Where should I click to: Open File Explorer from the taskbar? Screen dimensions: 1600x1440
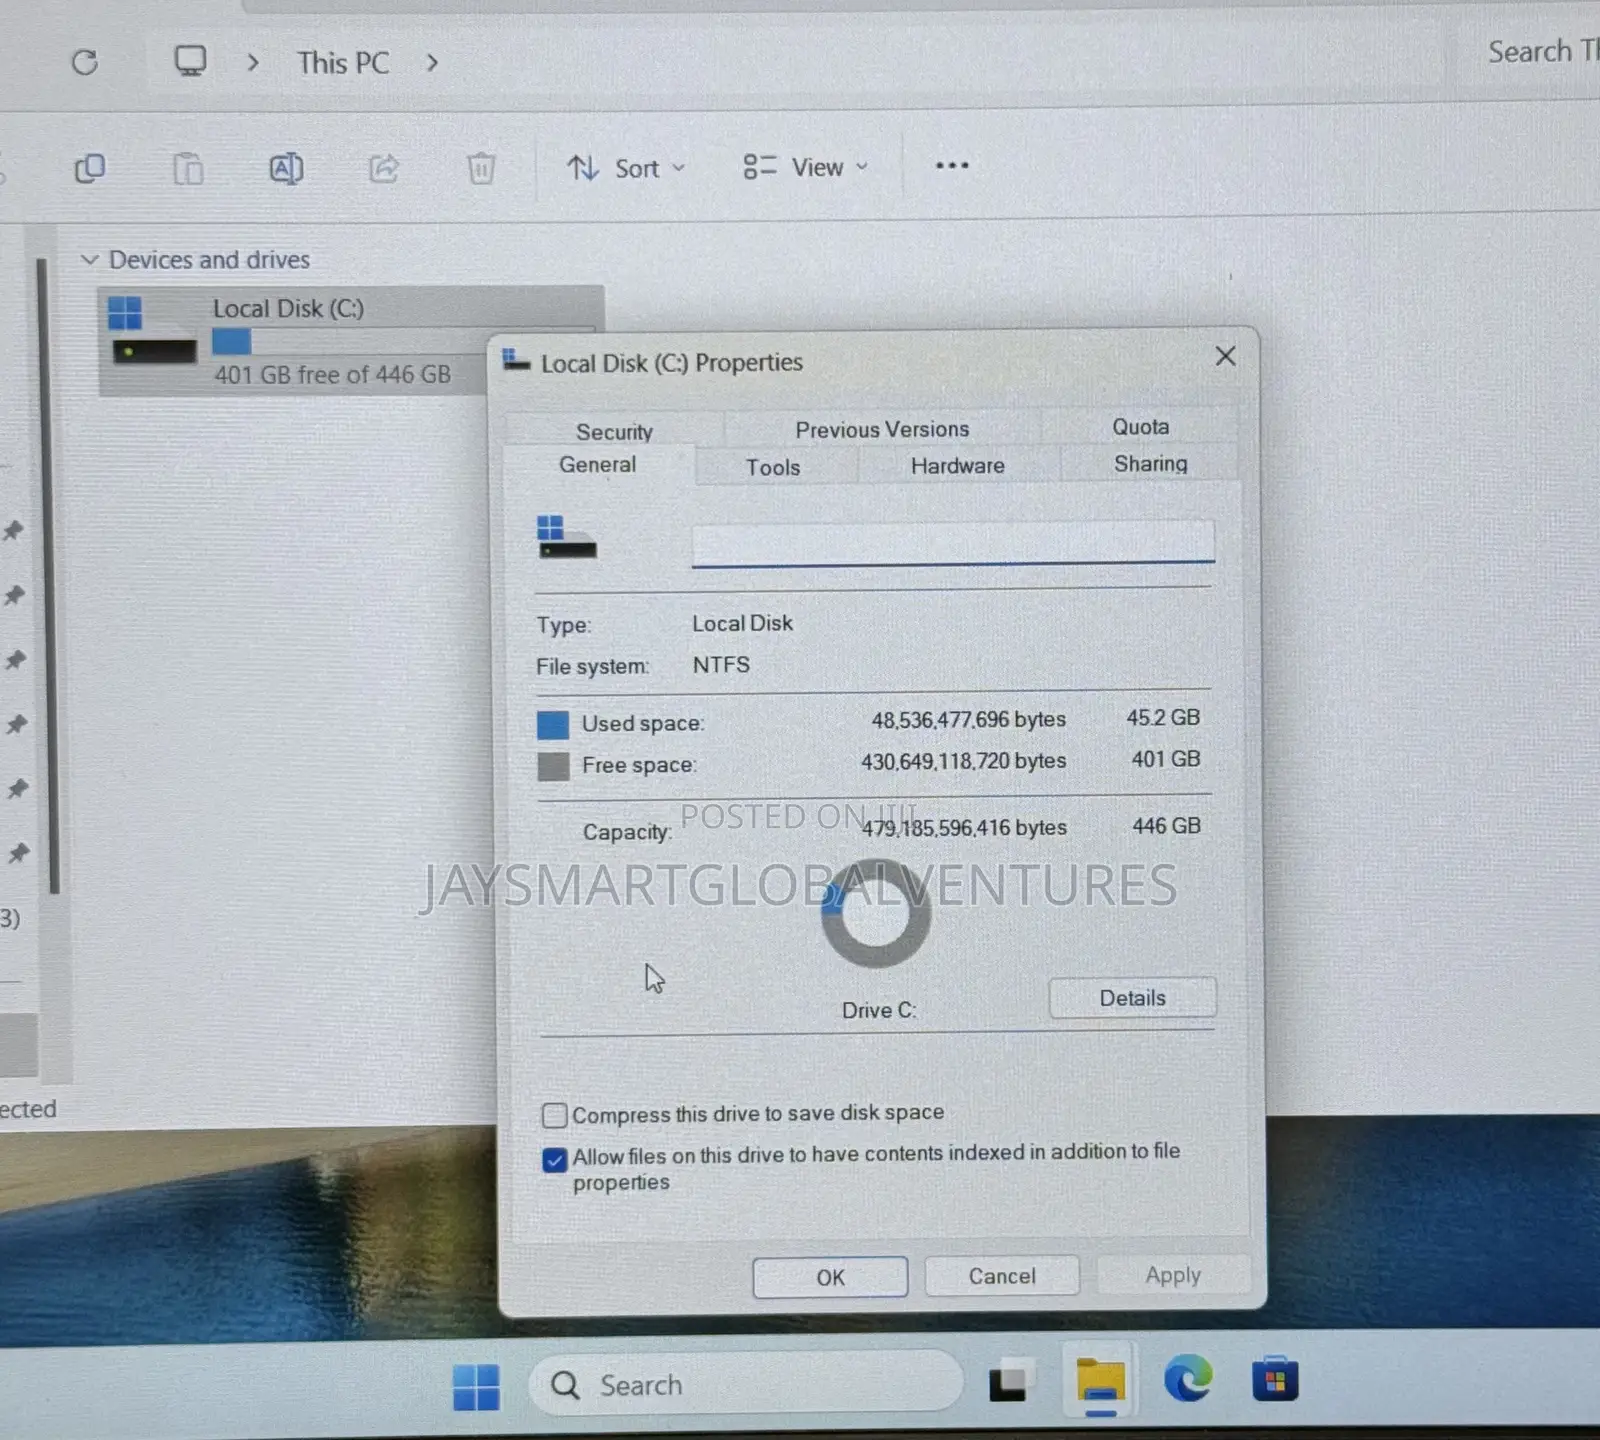1100,1382
